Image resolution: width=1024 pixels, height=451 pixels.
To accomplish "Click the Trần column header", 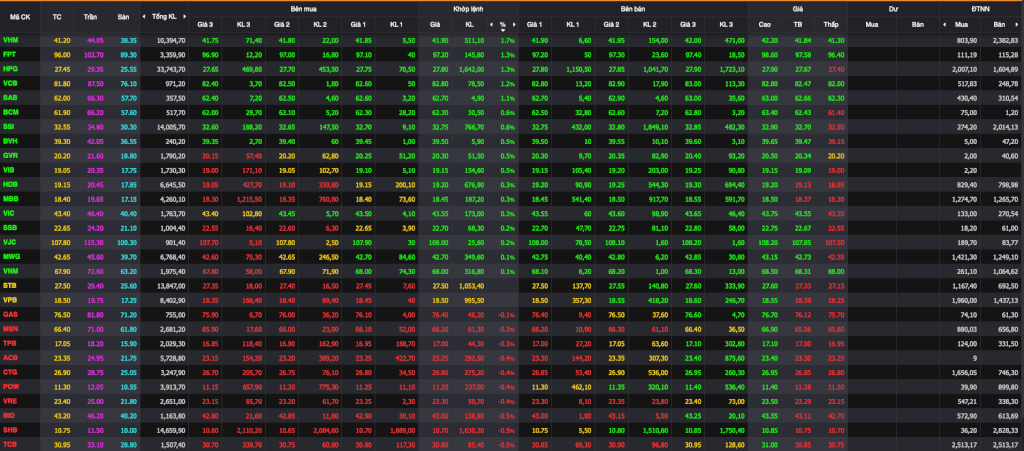I will [90, 16].
